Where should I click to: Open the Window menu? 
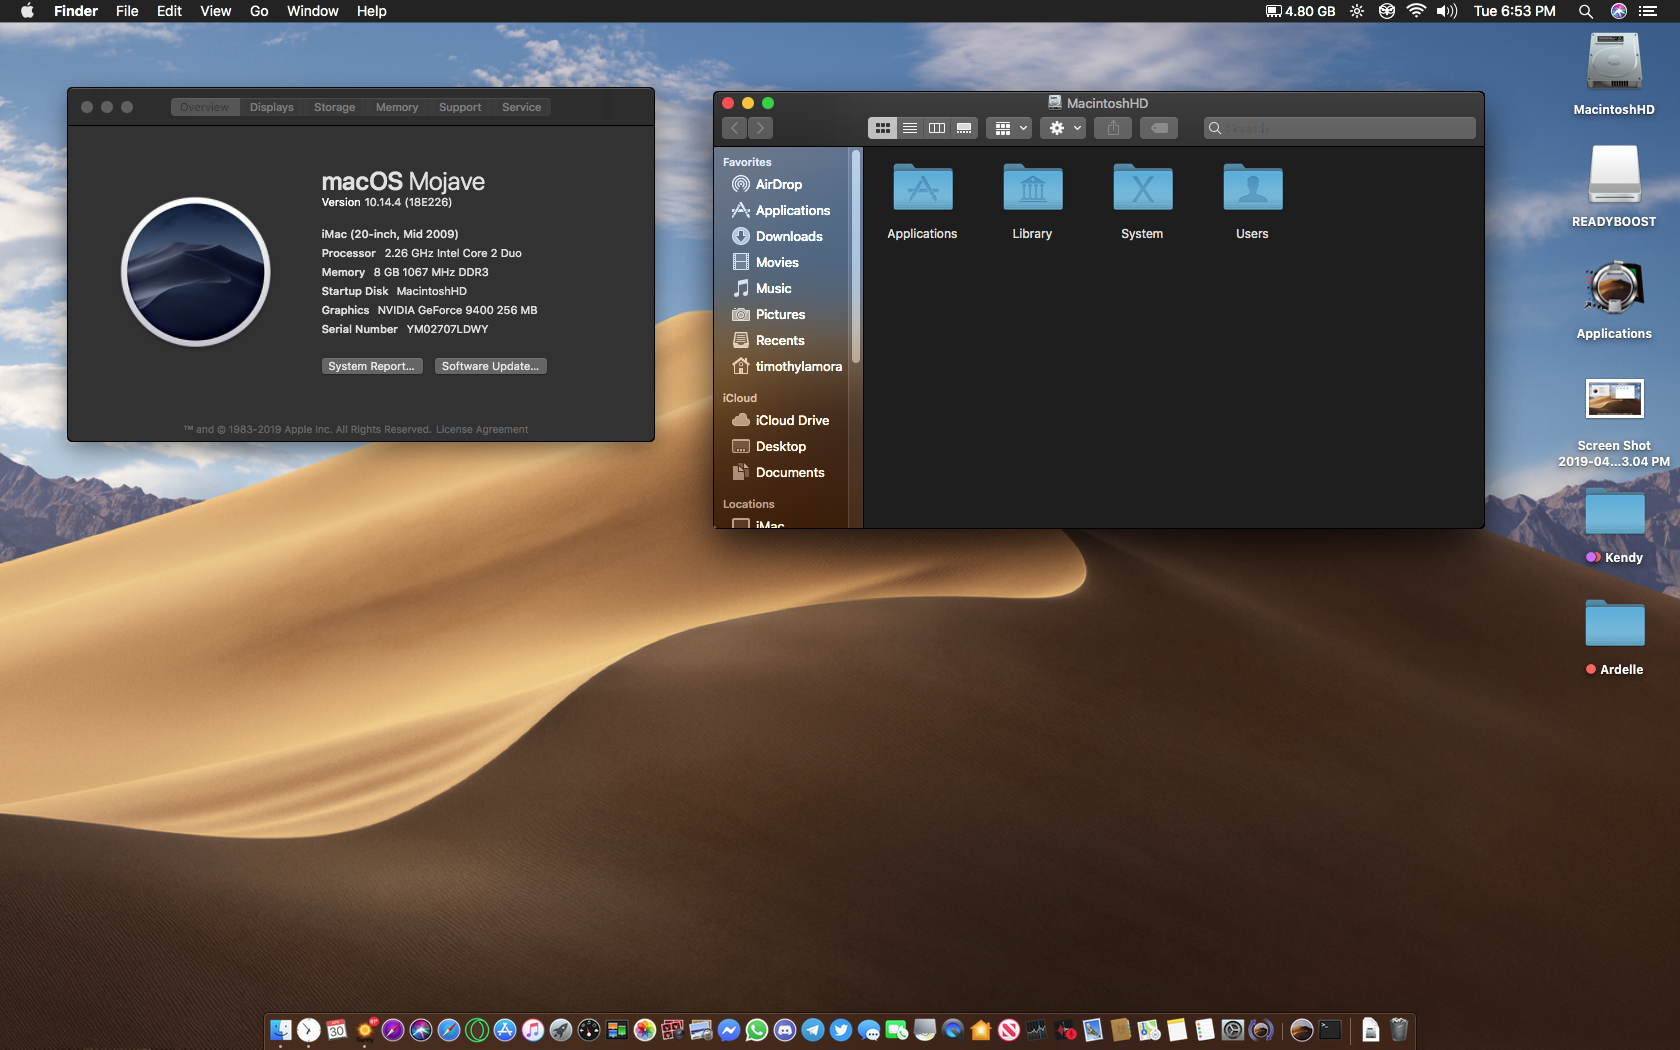pyautogui.click(x=313, y=11)
